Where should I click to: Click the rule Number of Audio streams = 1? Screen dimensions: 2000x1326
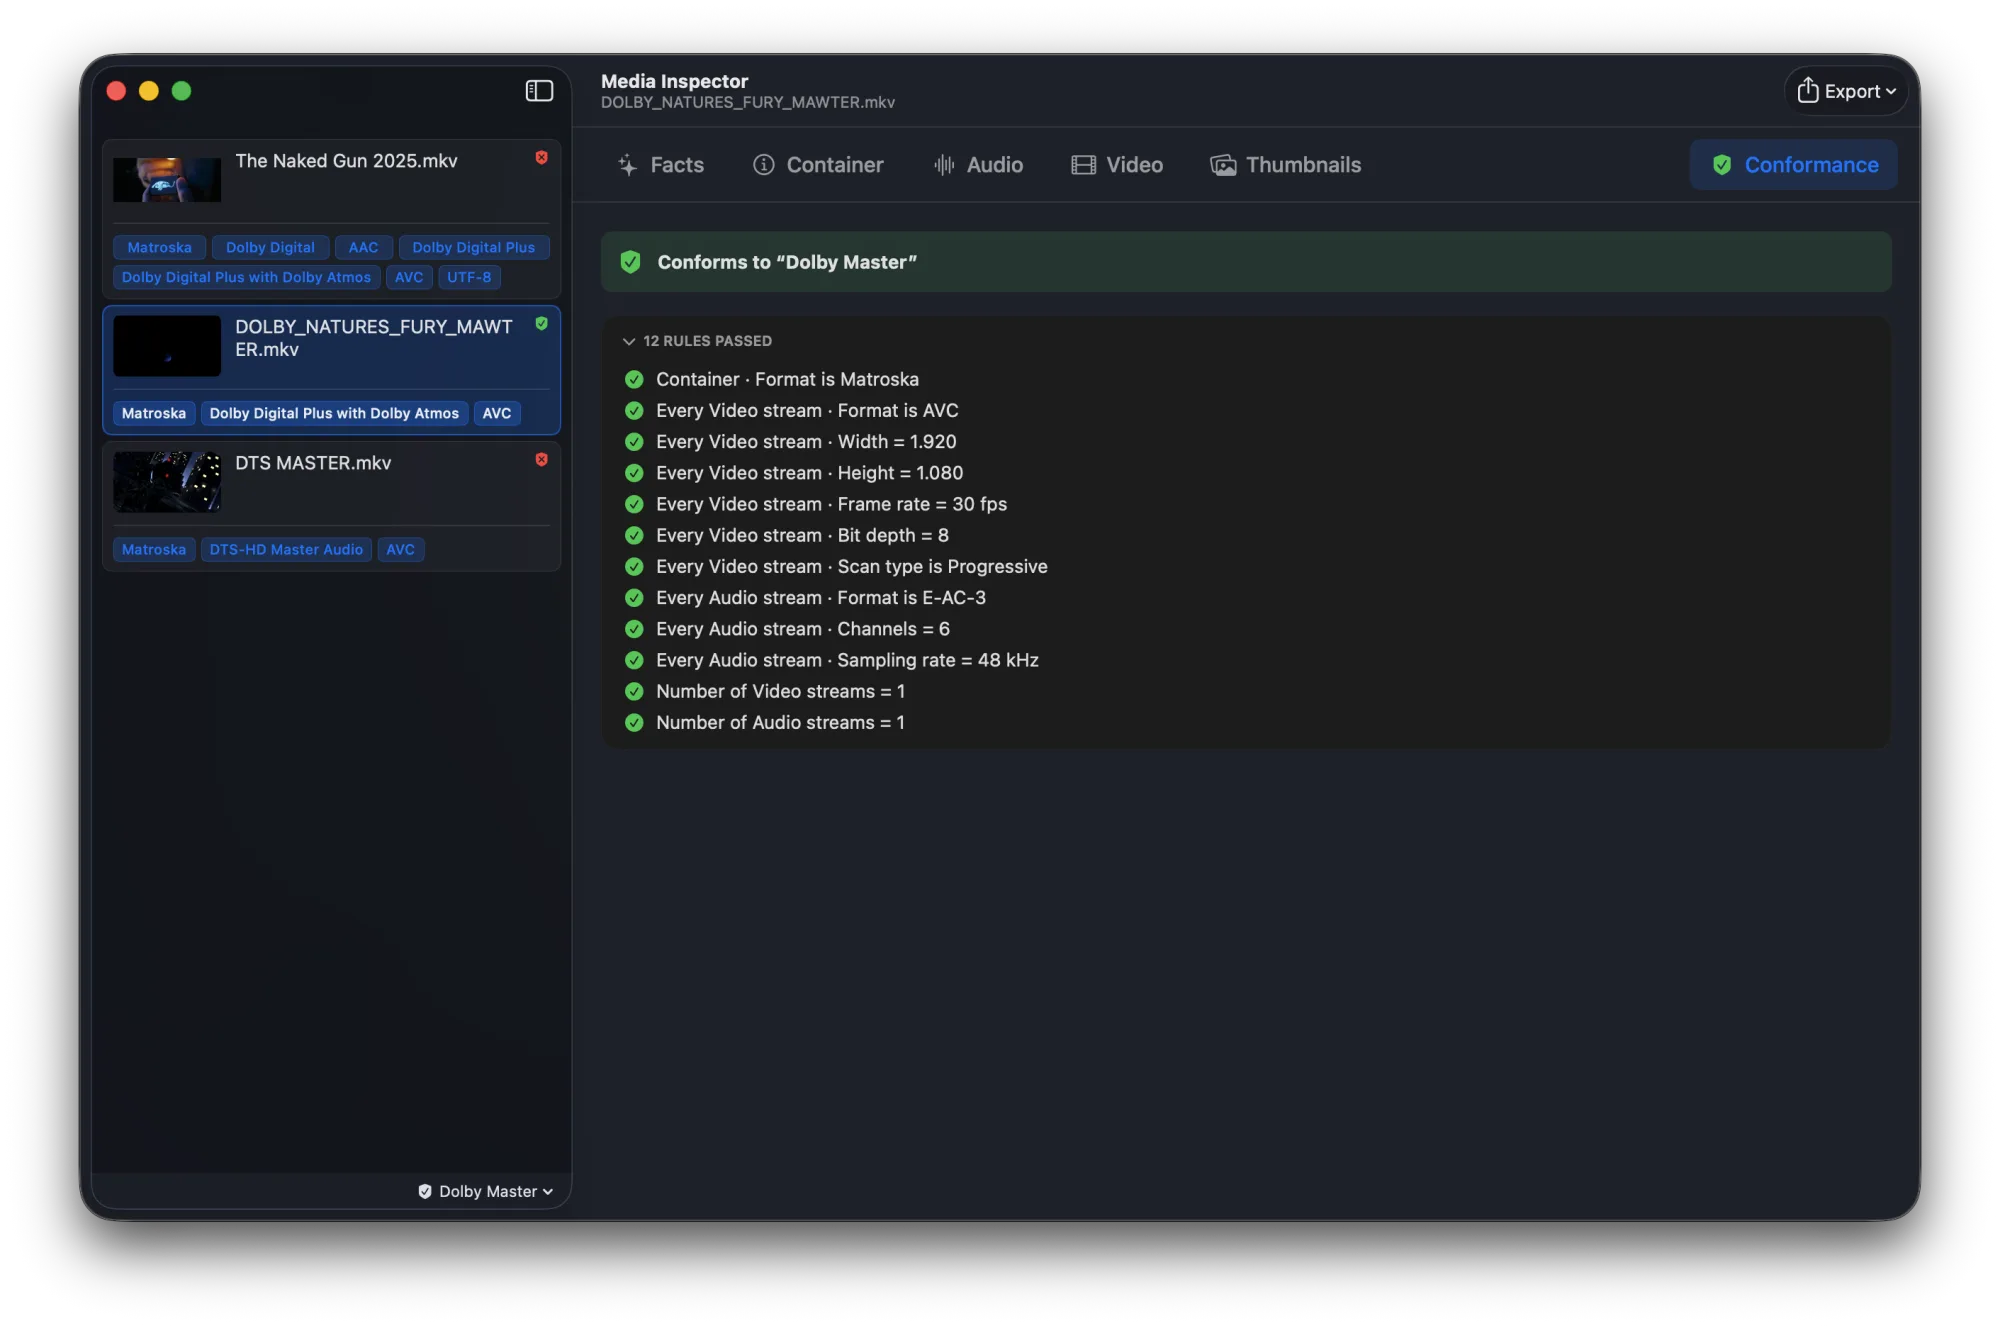(x=780, y=722)
